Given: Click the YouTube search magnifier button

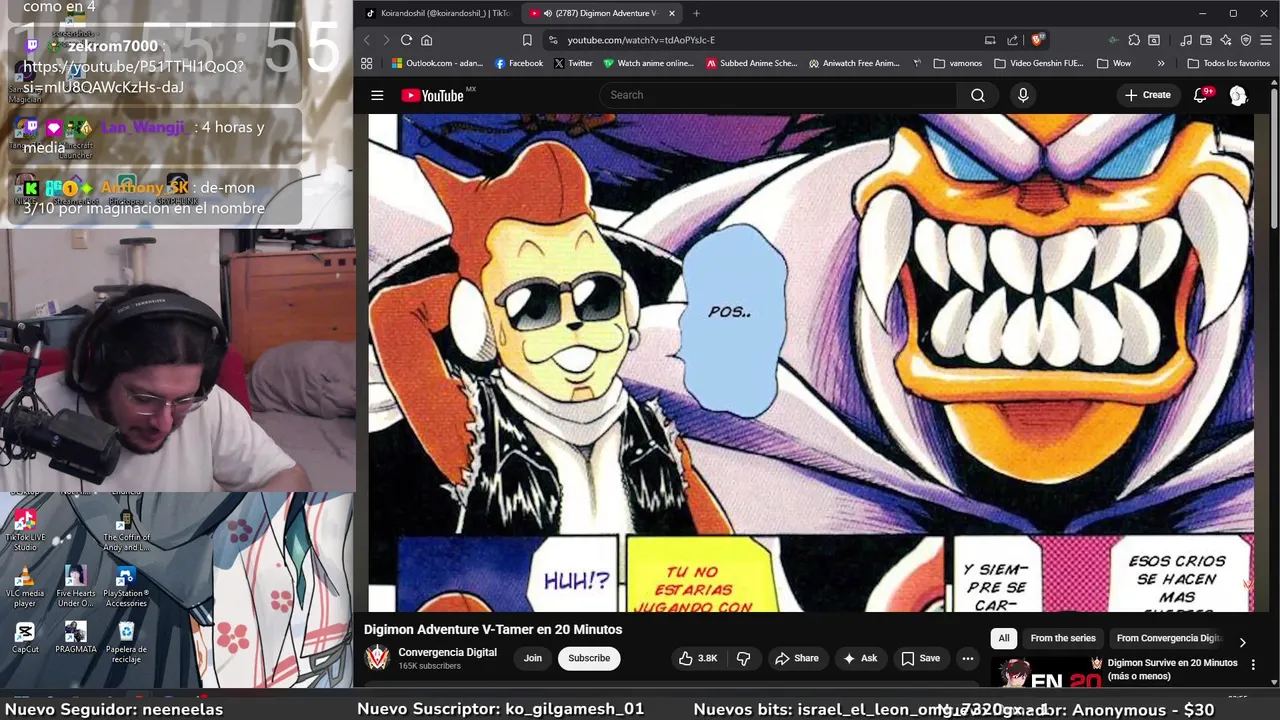Looking at the screenshot, I should tap(978, 95).
